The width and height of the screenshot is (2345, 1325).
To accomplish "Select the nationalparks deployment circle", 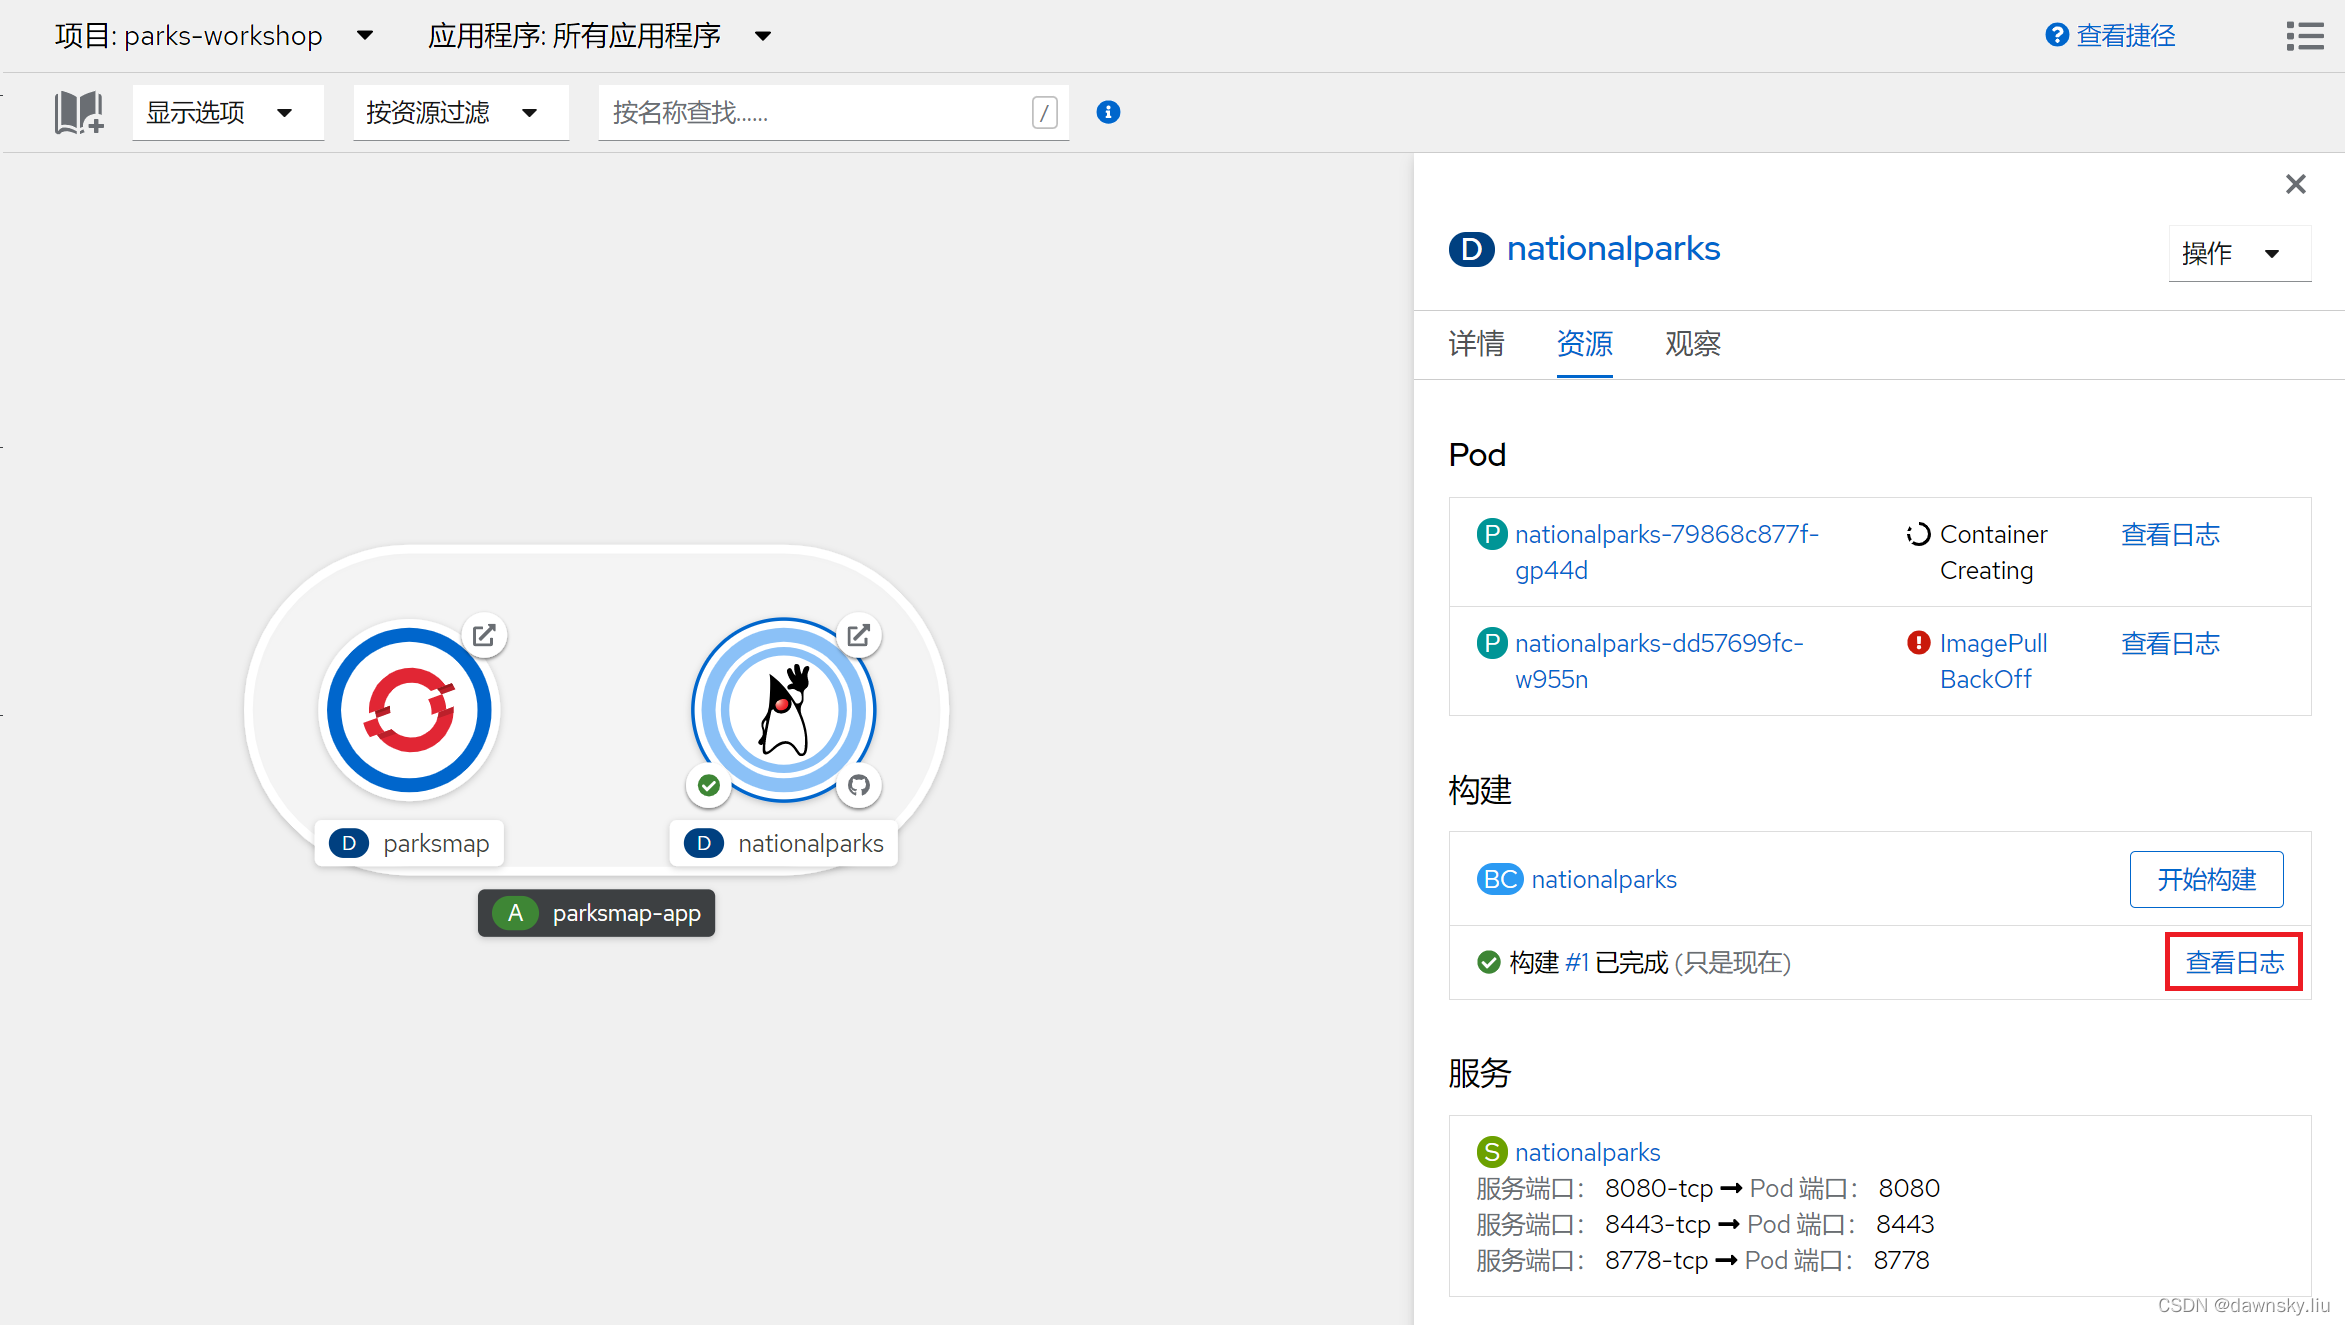I will pyautogui.click(x=784, y=708).
